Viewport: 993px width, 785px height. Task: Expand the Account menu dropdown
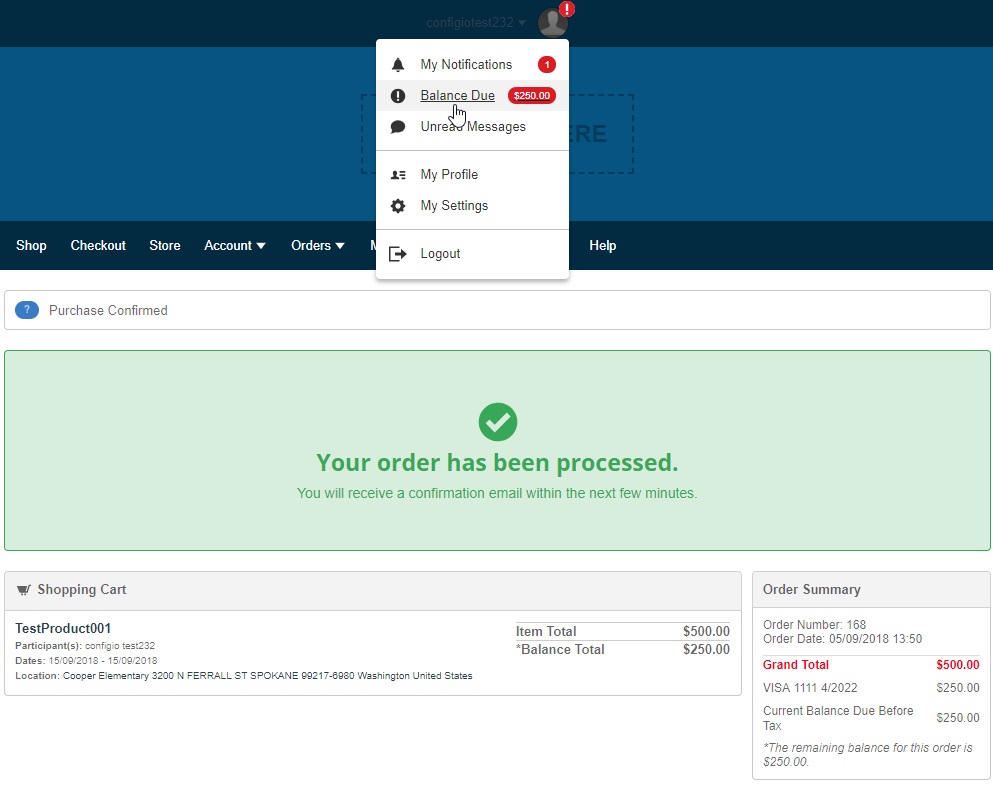coord(234,246)
